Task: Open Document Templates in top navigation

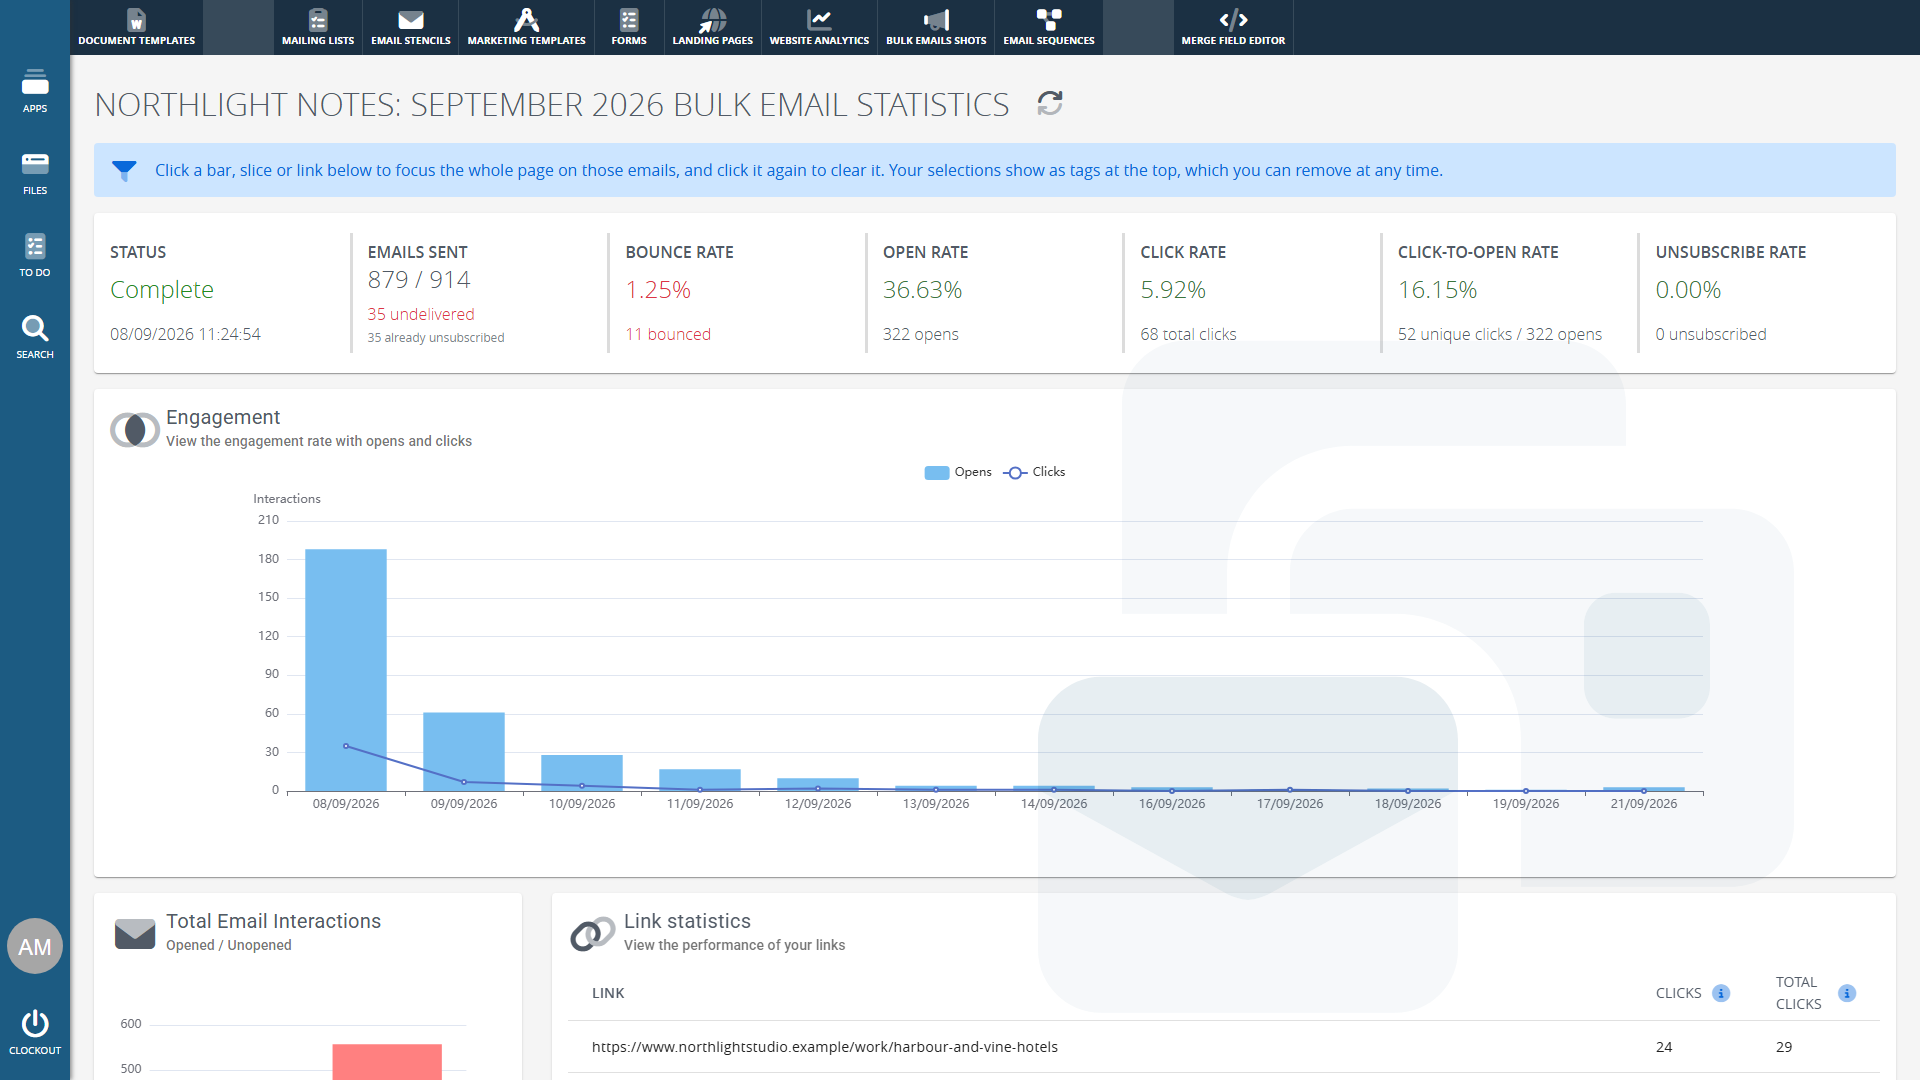Action: tap(136, 27)
